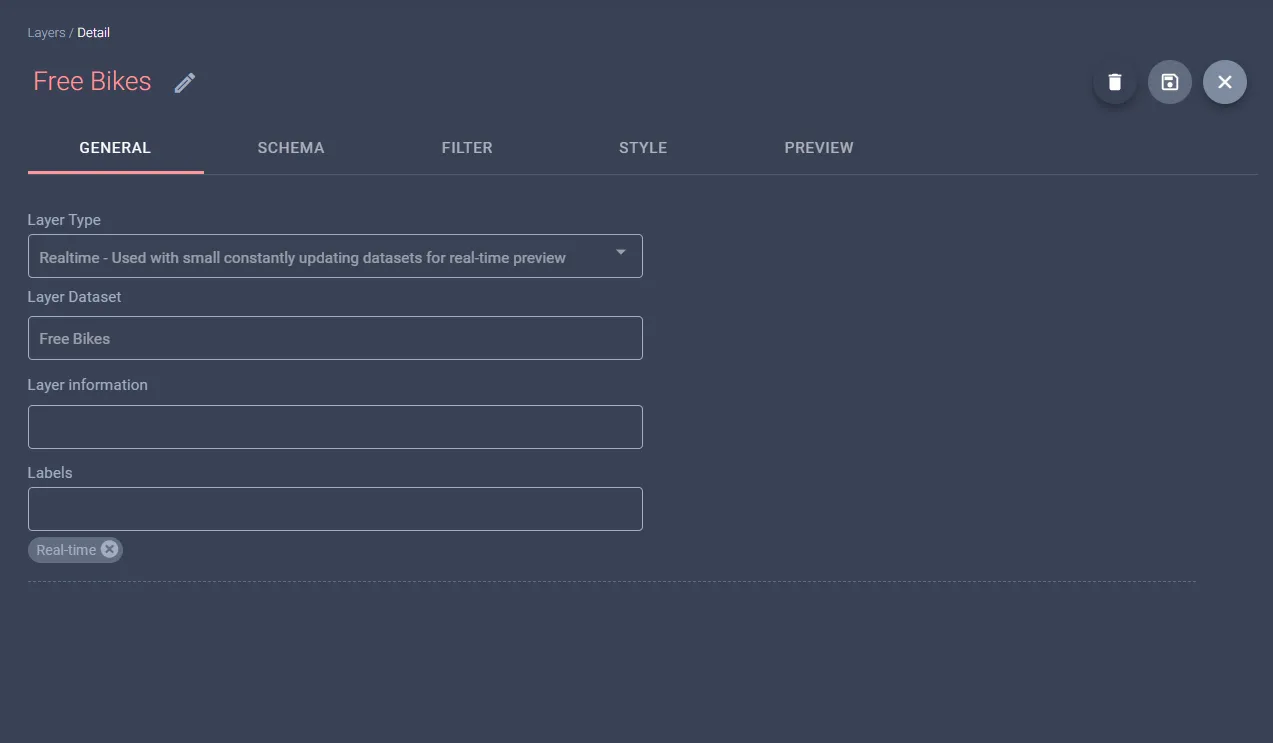Open the Preview tab
Screen dimensions: 1273x743
pos(819,148)
